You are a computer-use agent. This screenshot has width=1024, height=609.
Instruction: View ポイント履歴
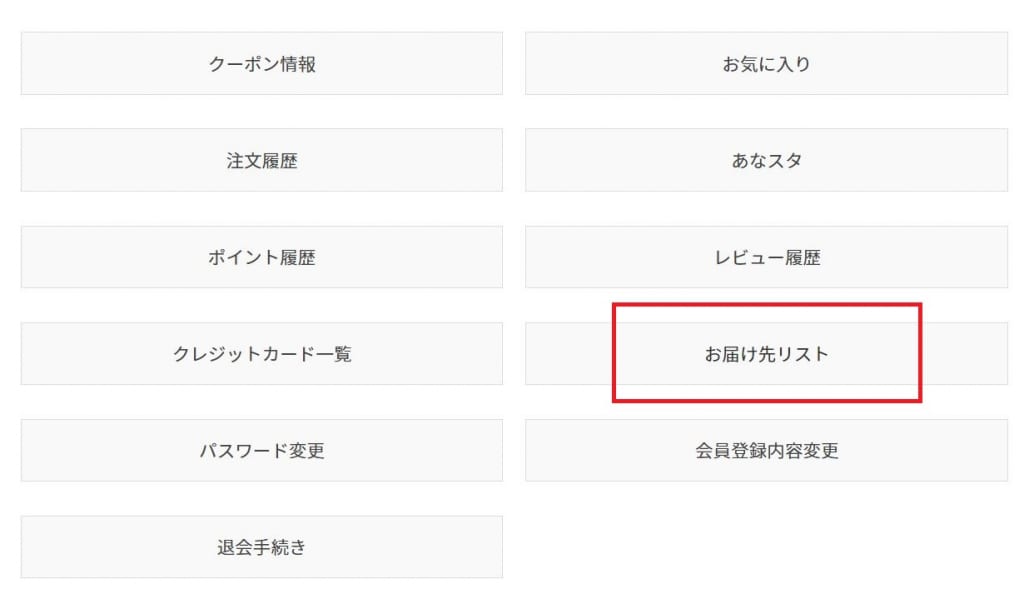pyautogui.click(x=262, y=257)
